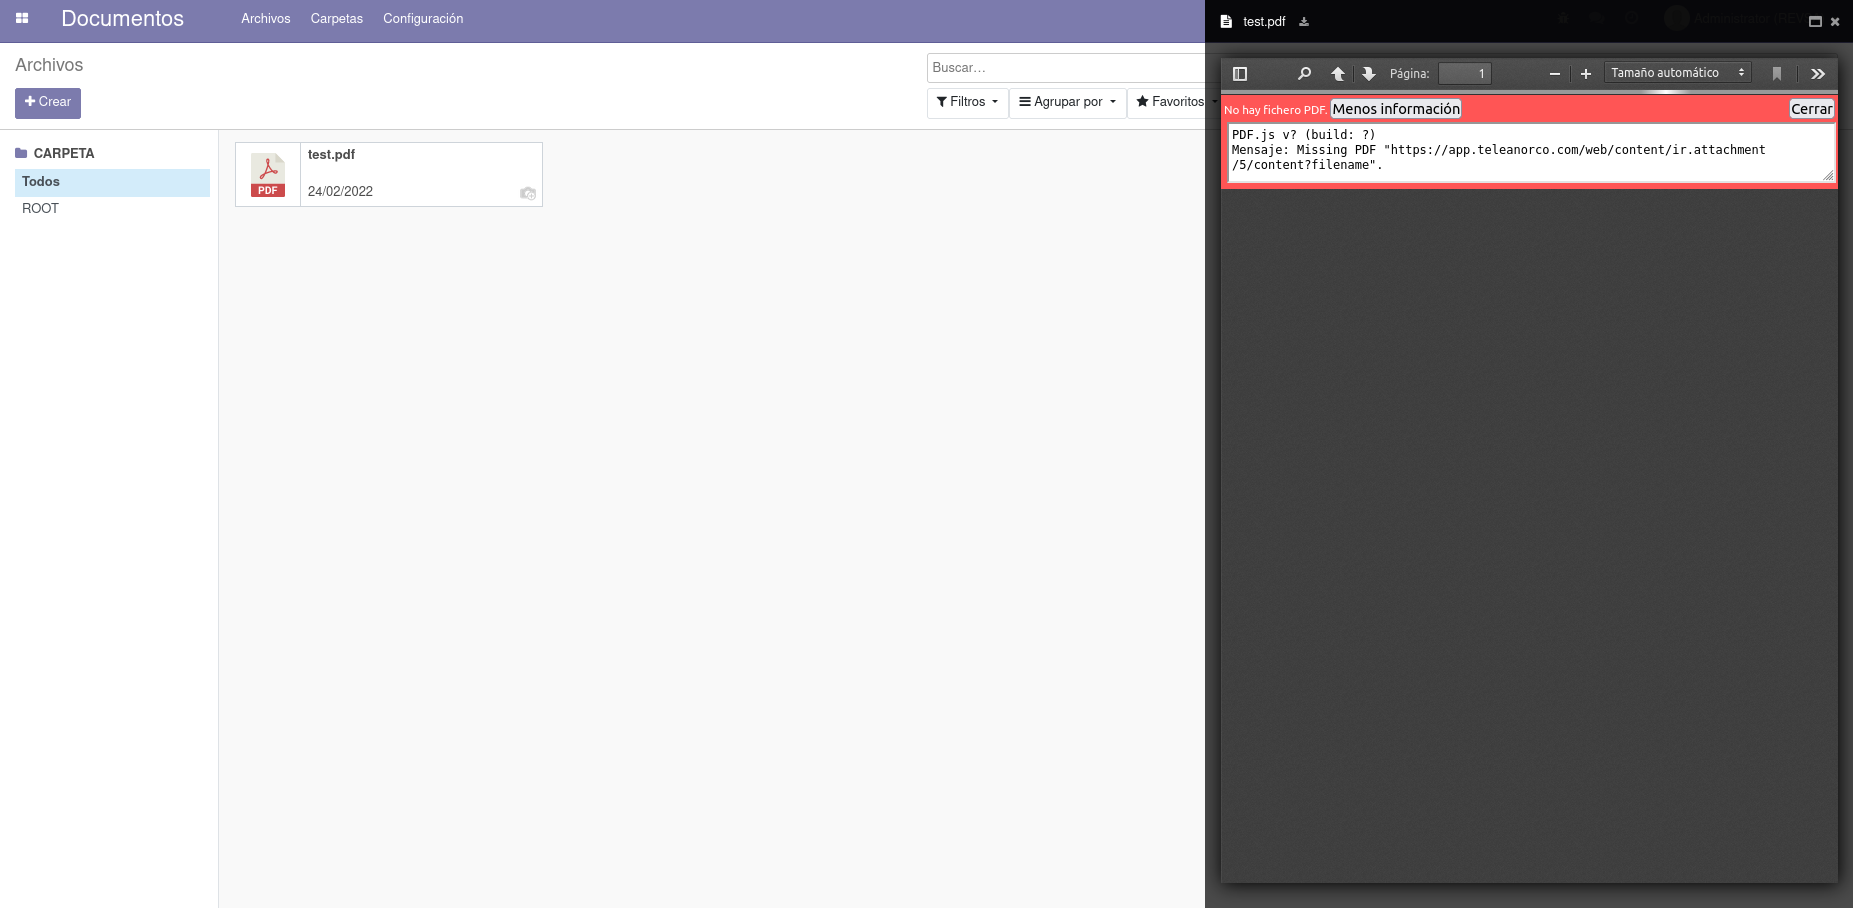Go to the previous page with the up arrow

click(x=1337, y=73)
